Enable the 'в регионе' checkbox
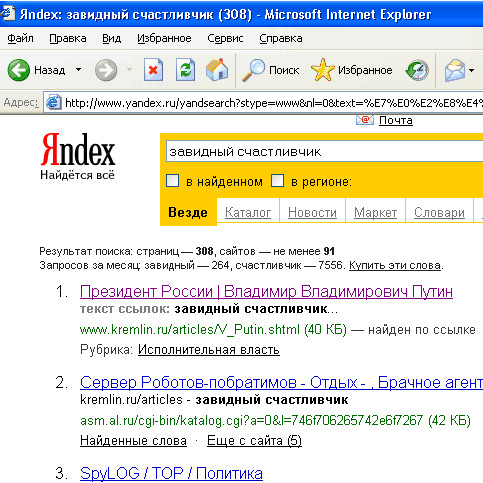Screen dimensions: 483x483 coord(277,181)
